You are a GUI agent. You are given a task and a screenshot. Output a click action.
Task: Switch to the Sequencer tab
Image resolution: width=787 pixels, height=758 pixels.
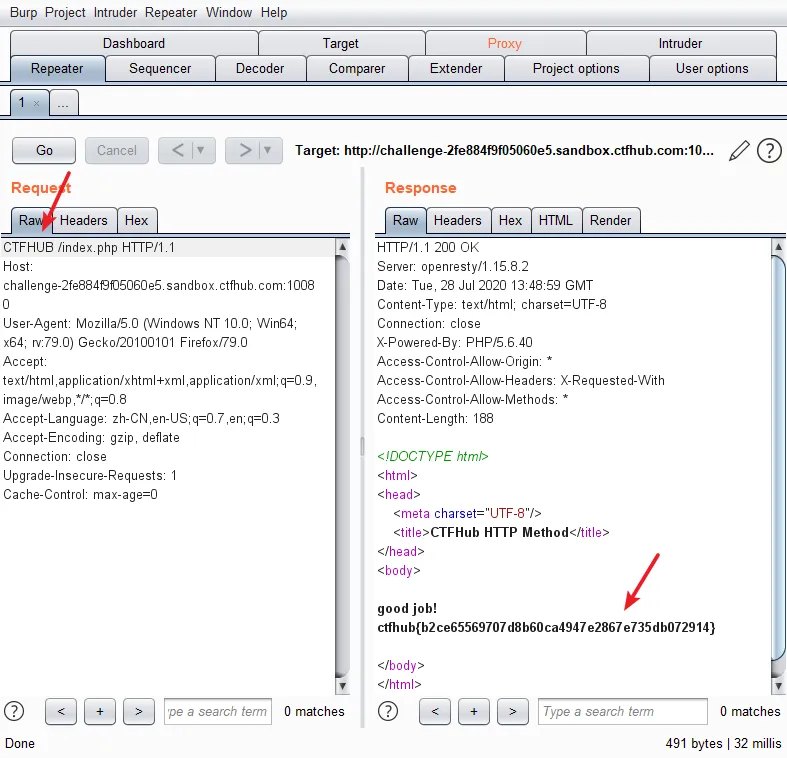click(160, 68)
